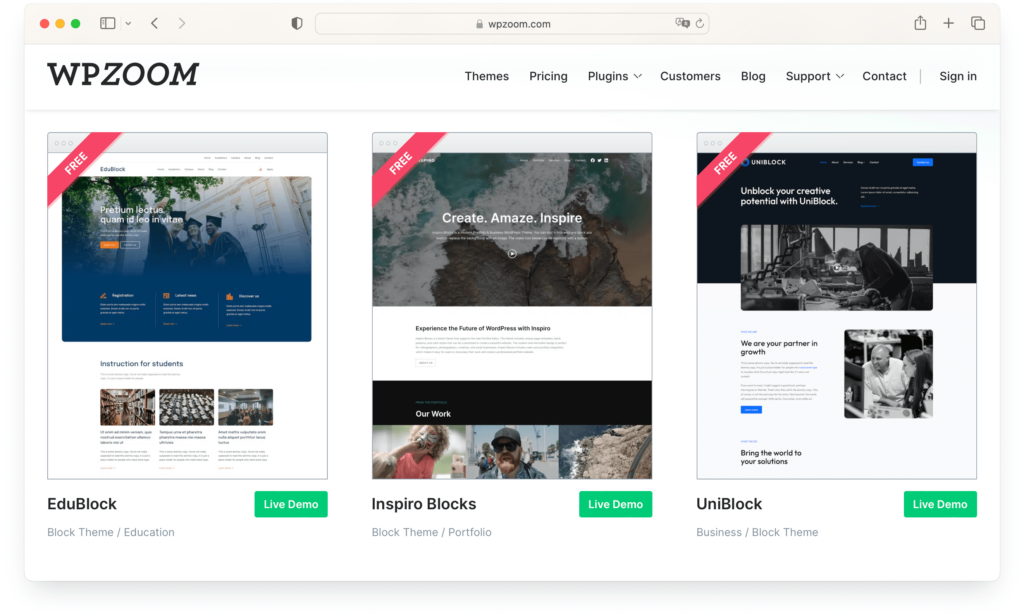Expand the Support dropdown
This screenshot has width=1024, height=612.
click(814, 76)
